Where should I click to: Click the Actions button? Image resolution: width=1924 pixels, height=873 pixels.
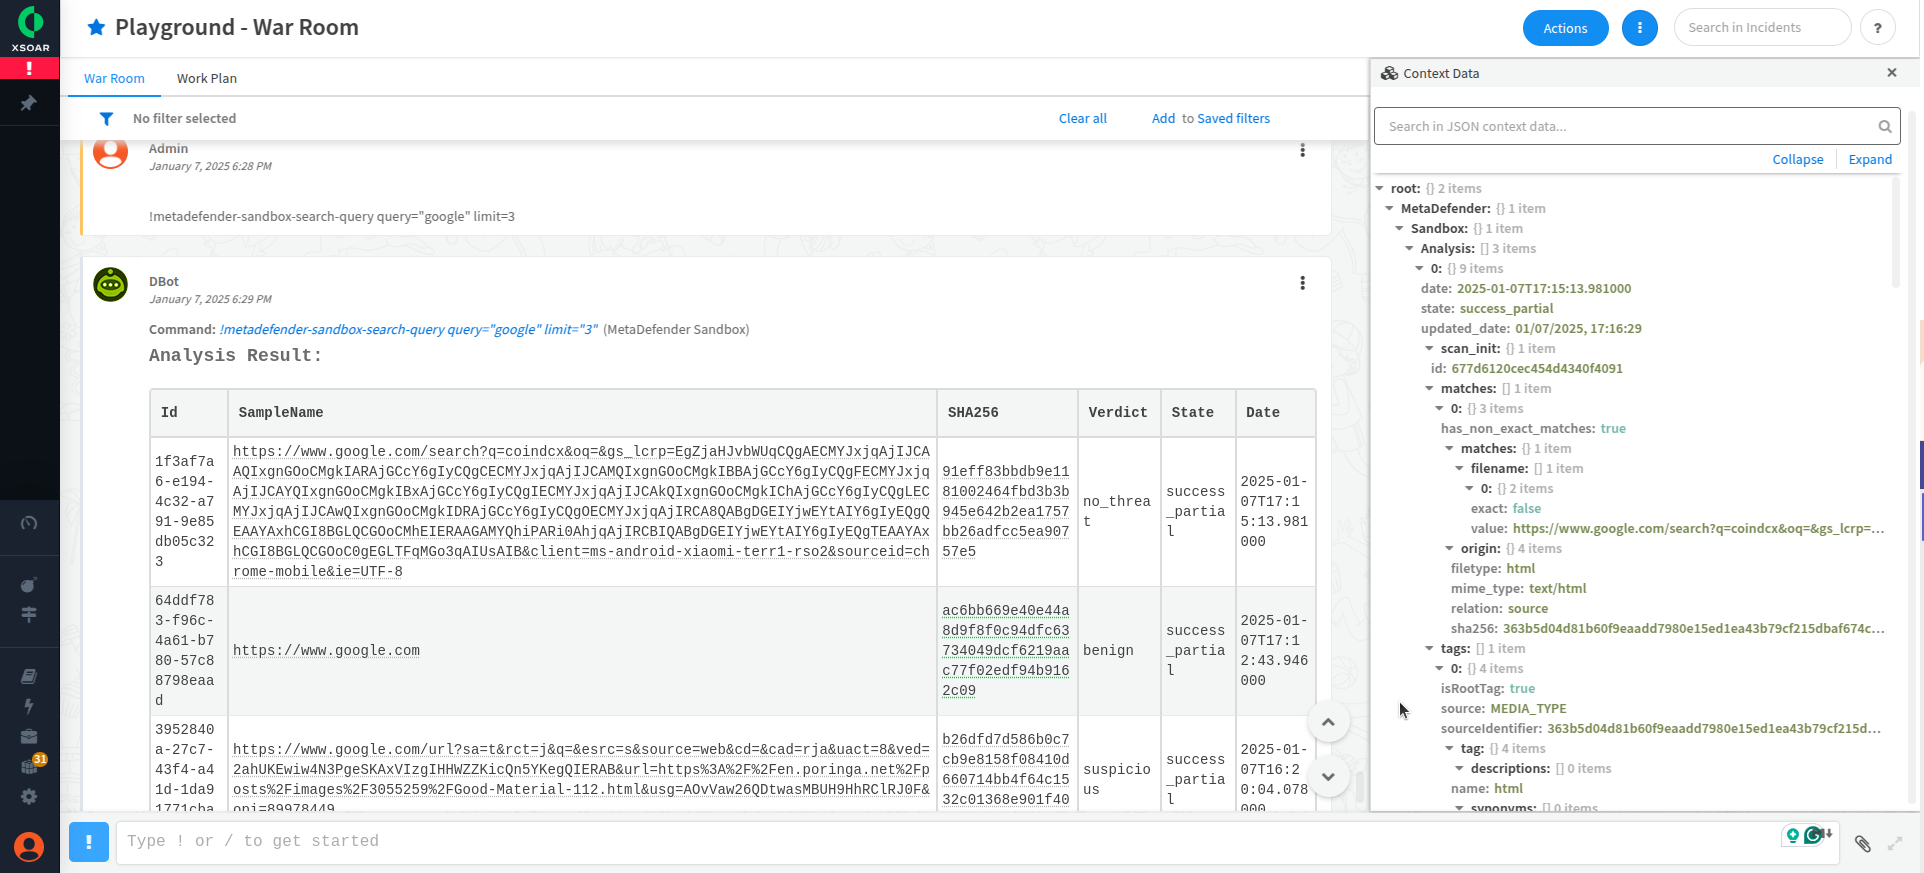pyautogui.click(x=1565, y=28)
